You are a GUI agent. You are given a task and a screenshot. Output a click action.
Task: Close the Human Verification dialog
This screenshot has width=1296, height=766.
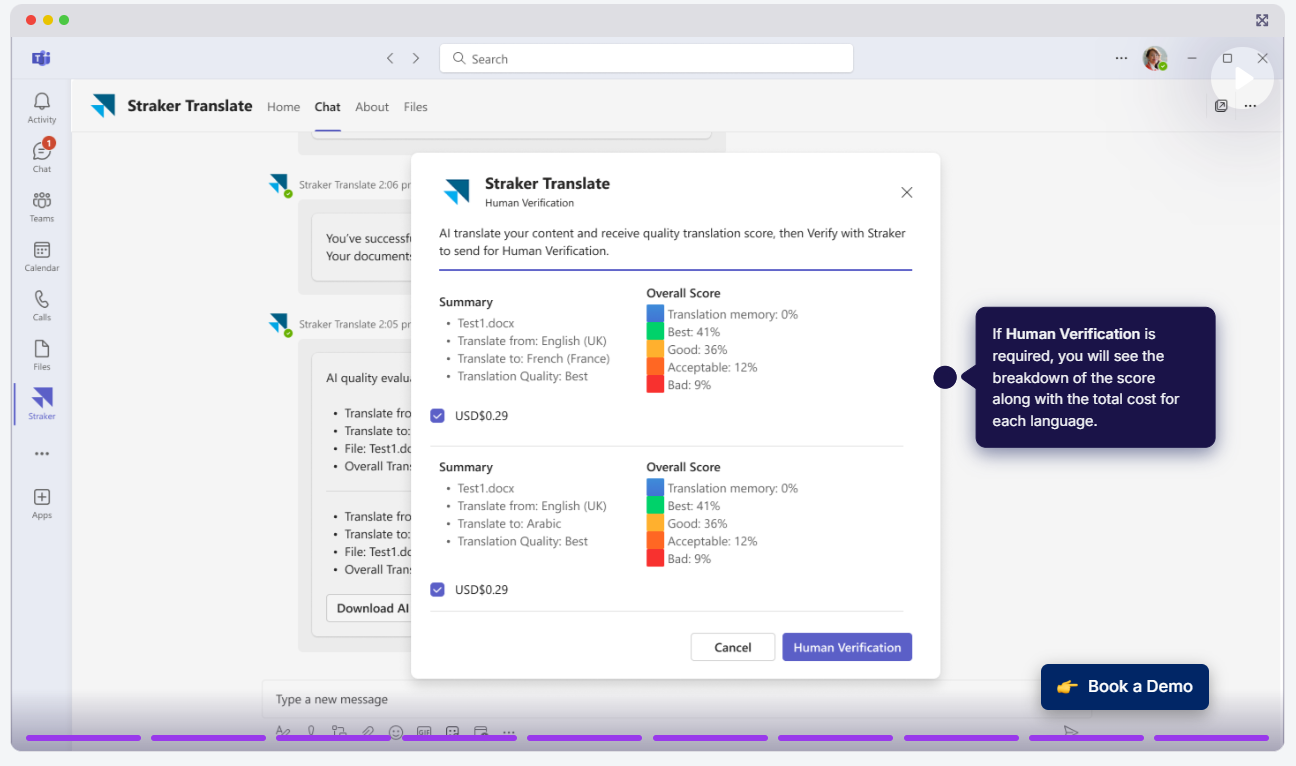click(x=907, y=192)
